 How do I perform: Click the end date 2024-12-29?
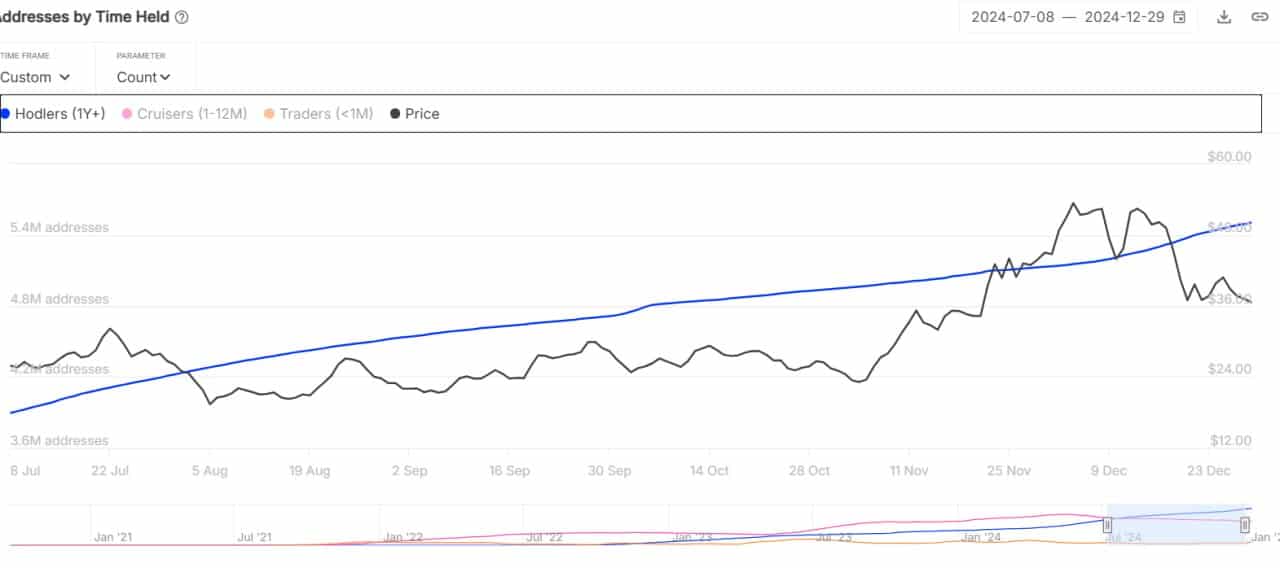pos(1124,17)
